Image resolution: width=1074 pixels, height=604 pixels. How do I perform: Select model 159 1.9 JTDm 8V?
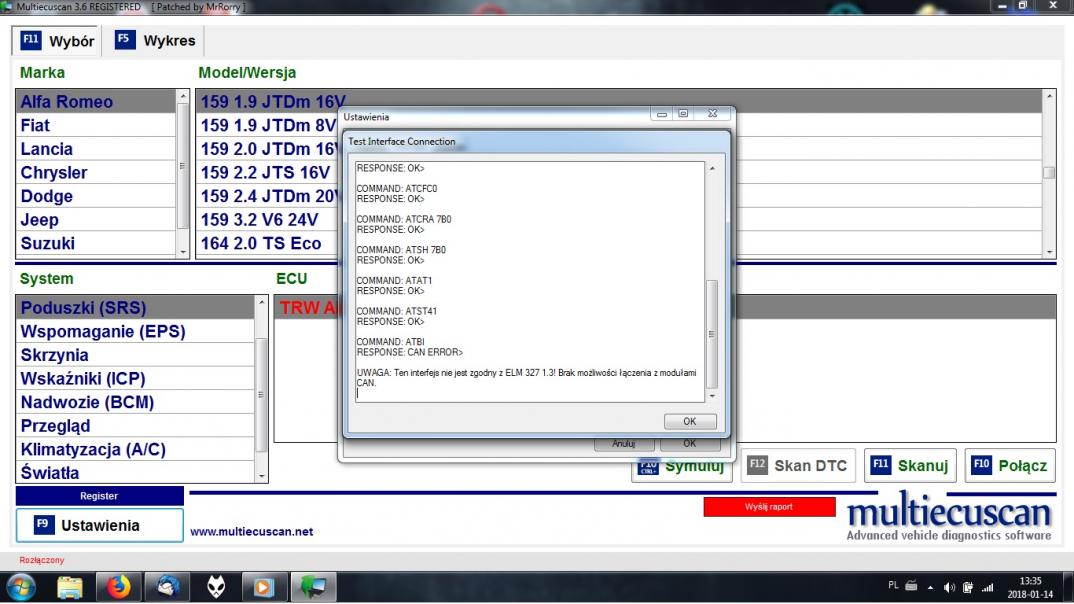268,125
